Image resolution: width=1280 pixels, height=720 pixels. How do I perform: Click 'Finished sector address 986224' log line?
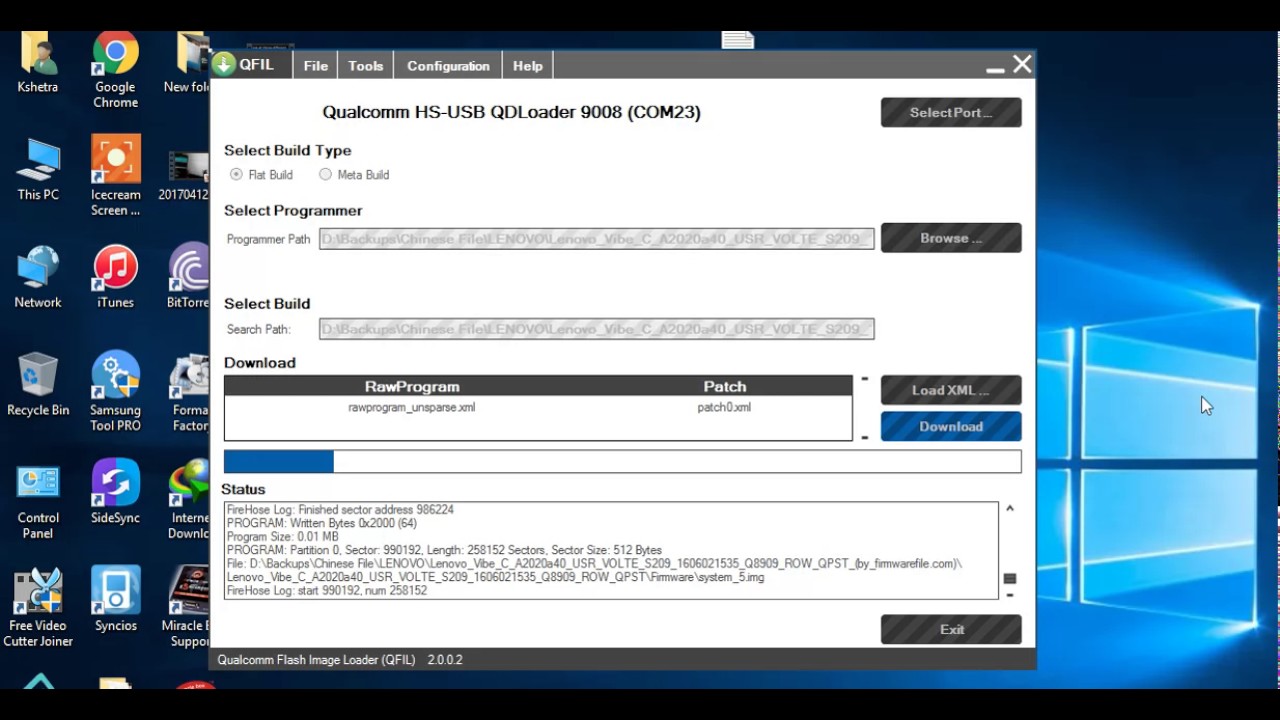click(340, 510)
